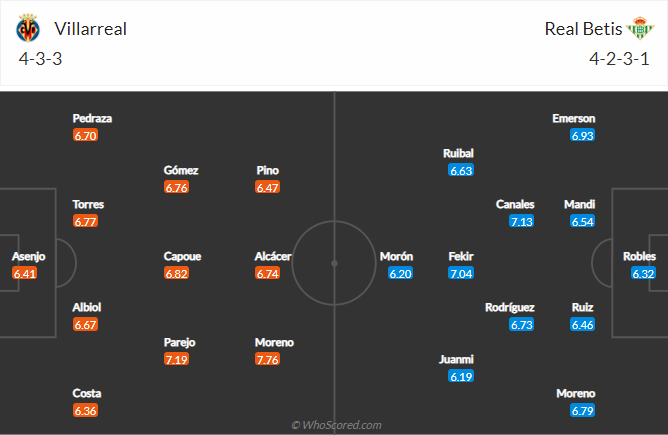Click Juanmi's 6.19 rating badge
The height and width of the screenshot is (435, 668).
(461, 377)
